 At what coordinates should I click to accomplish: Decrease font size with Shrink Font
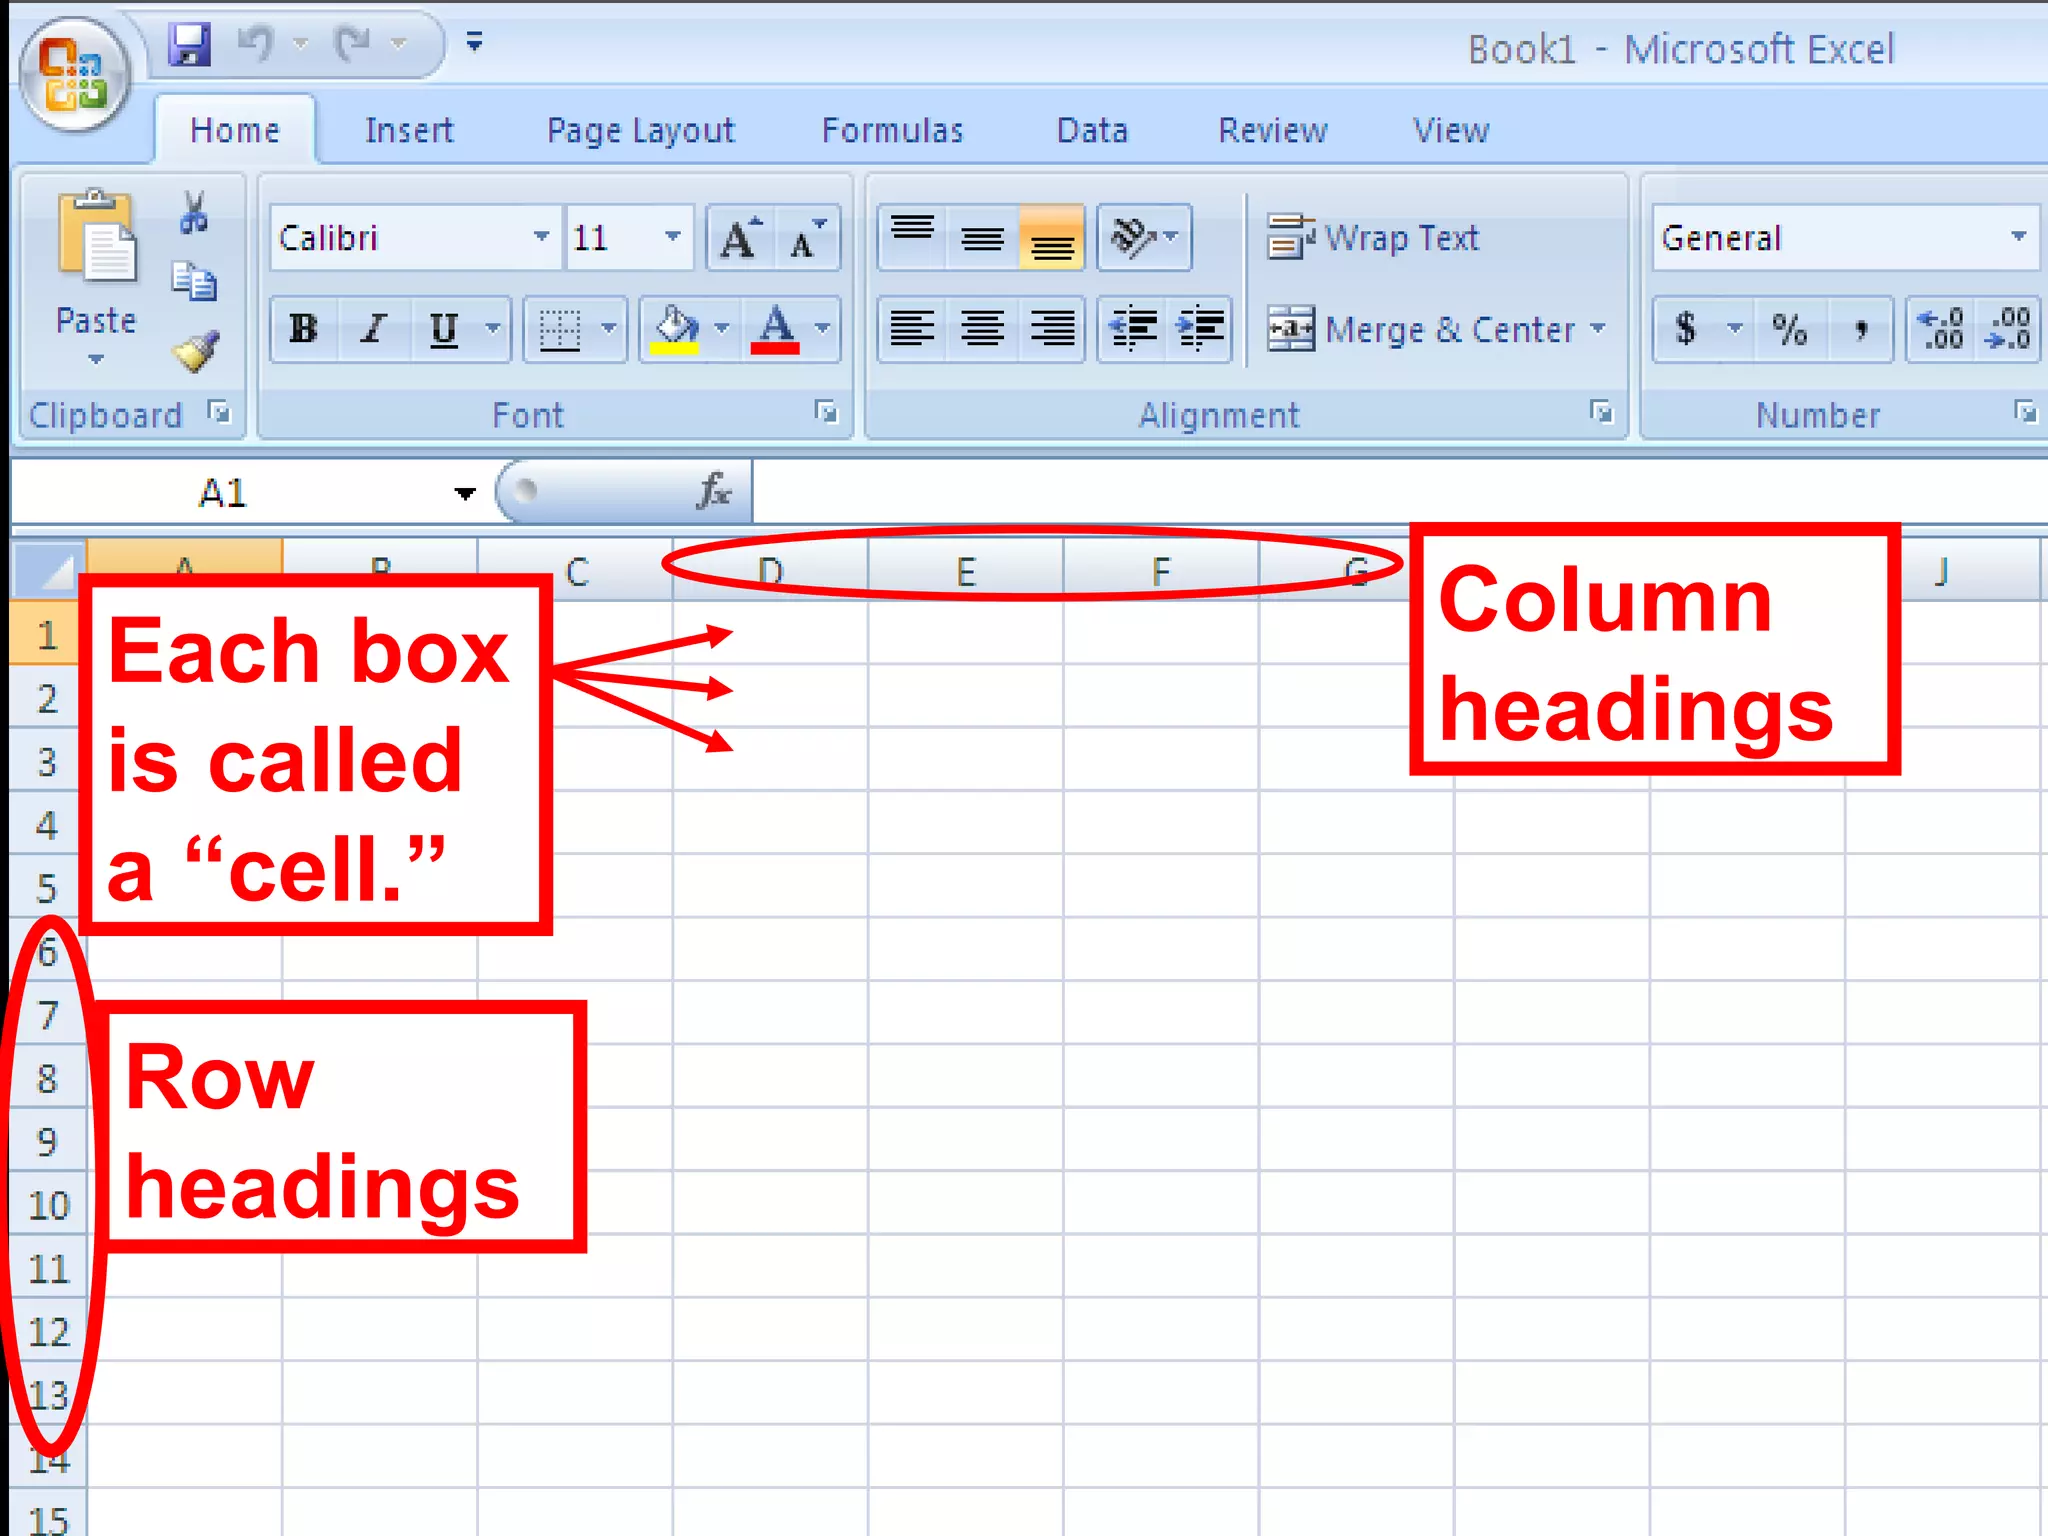point(808,238)
